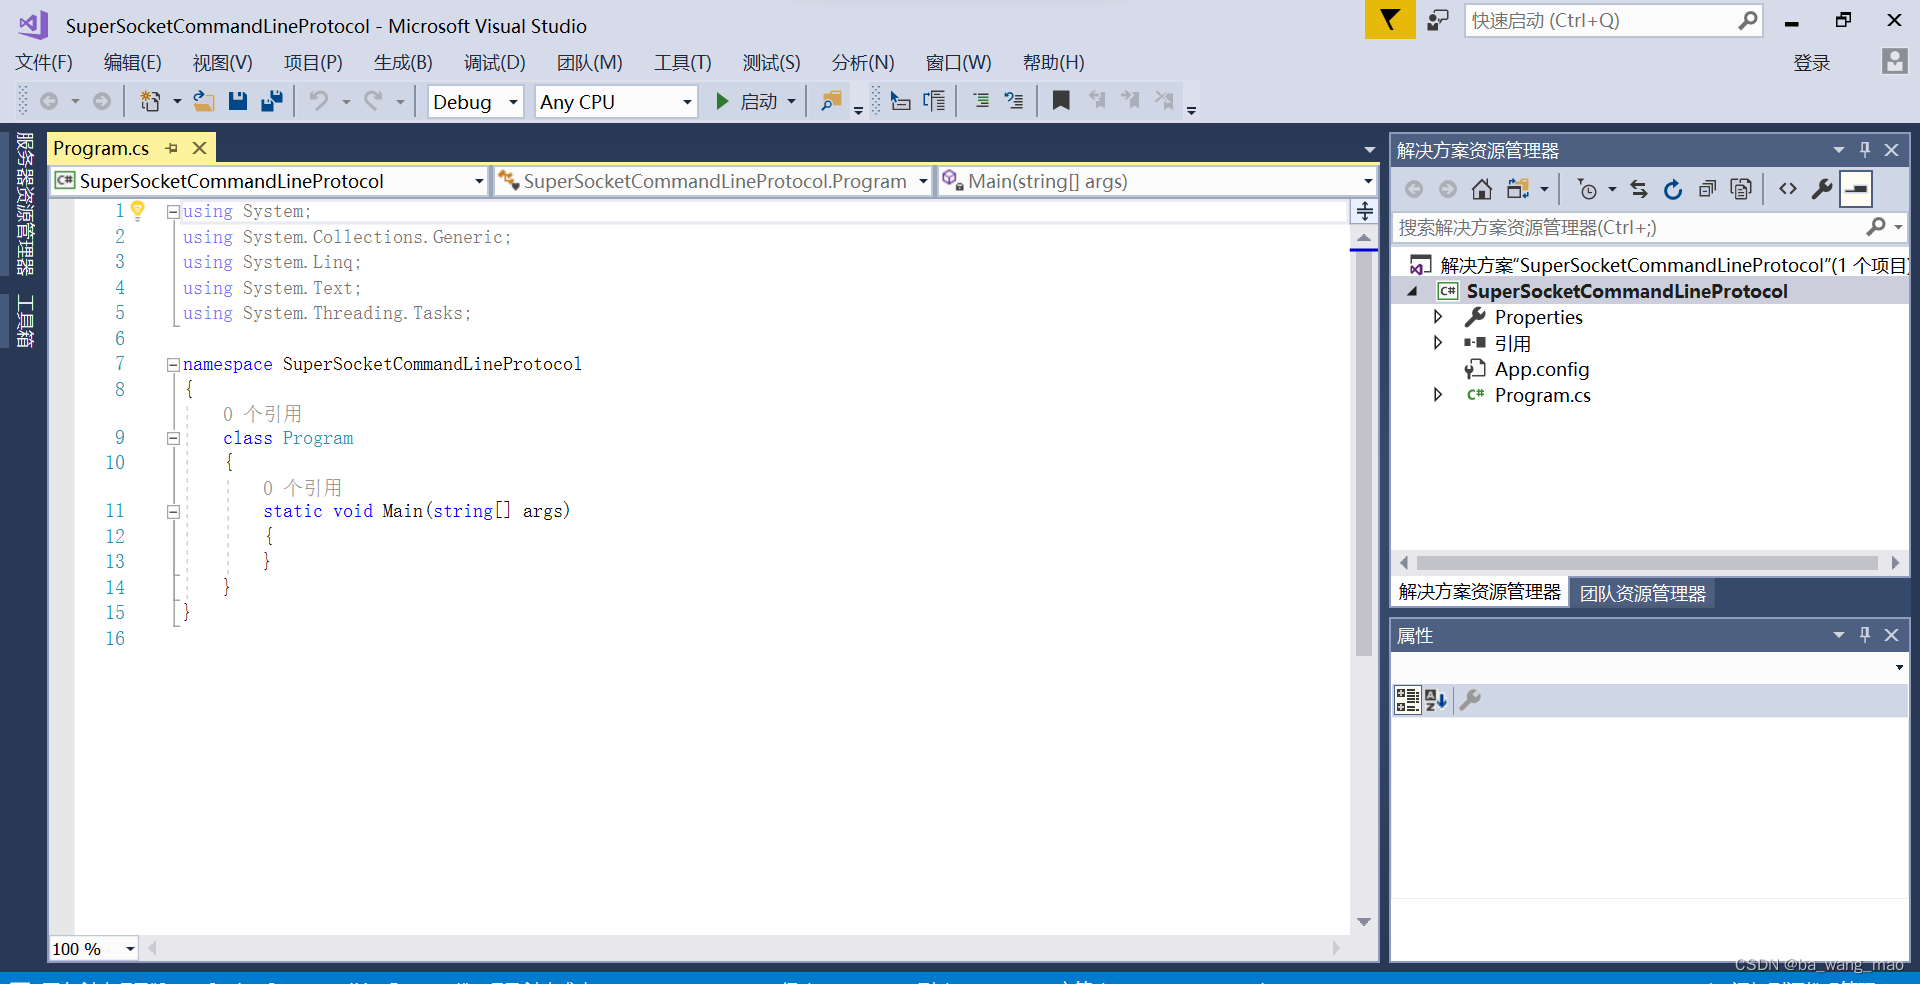Expand the Program.cs tree node
This screenshot has height=984, width=1920.
coord(1438,394)
